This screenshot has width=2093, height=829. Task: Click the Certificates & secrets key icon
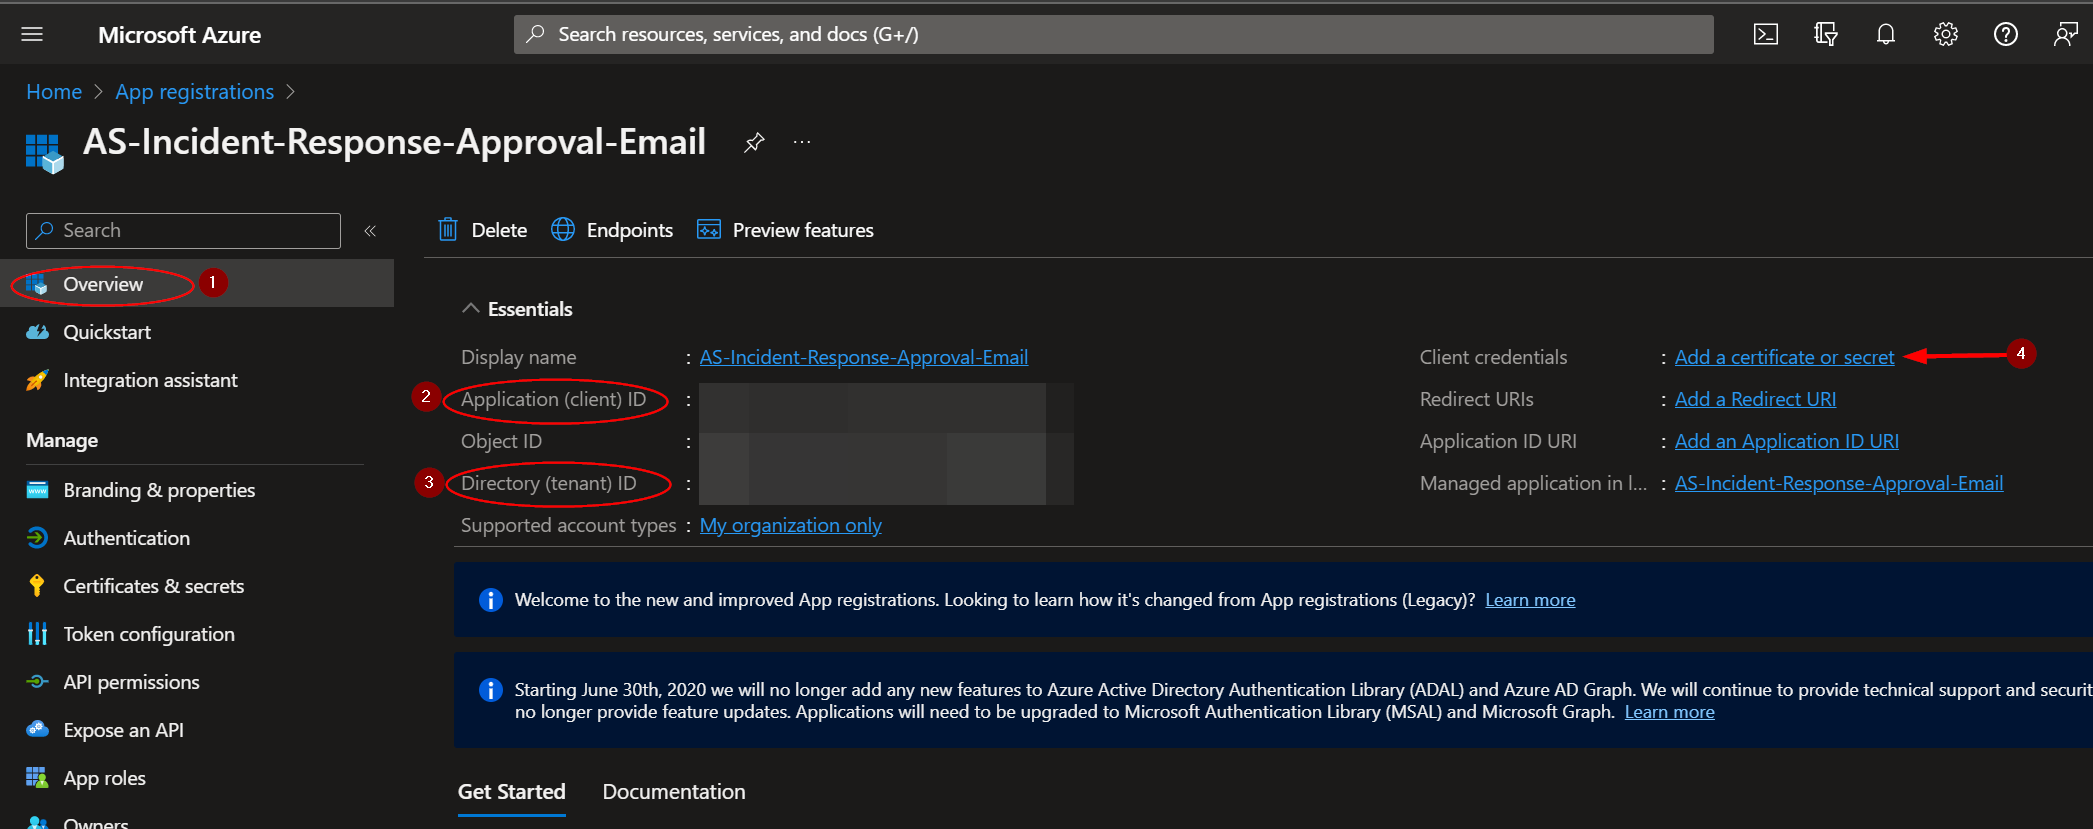pyautogui.click(x=37, y=586)
